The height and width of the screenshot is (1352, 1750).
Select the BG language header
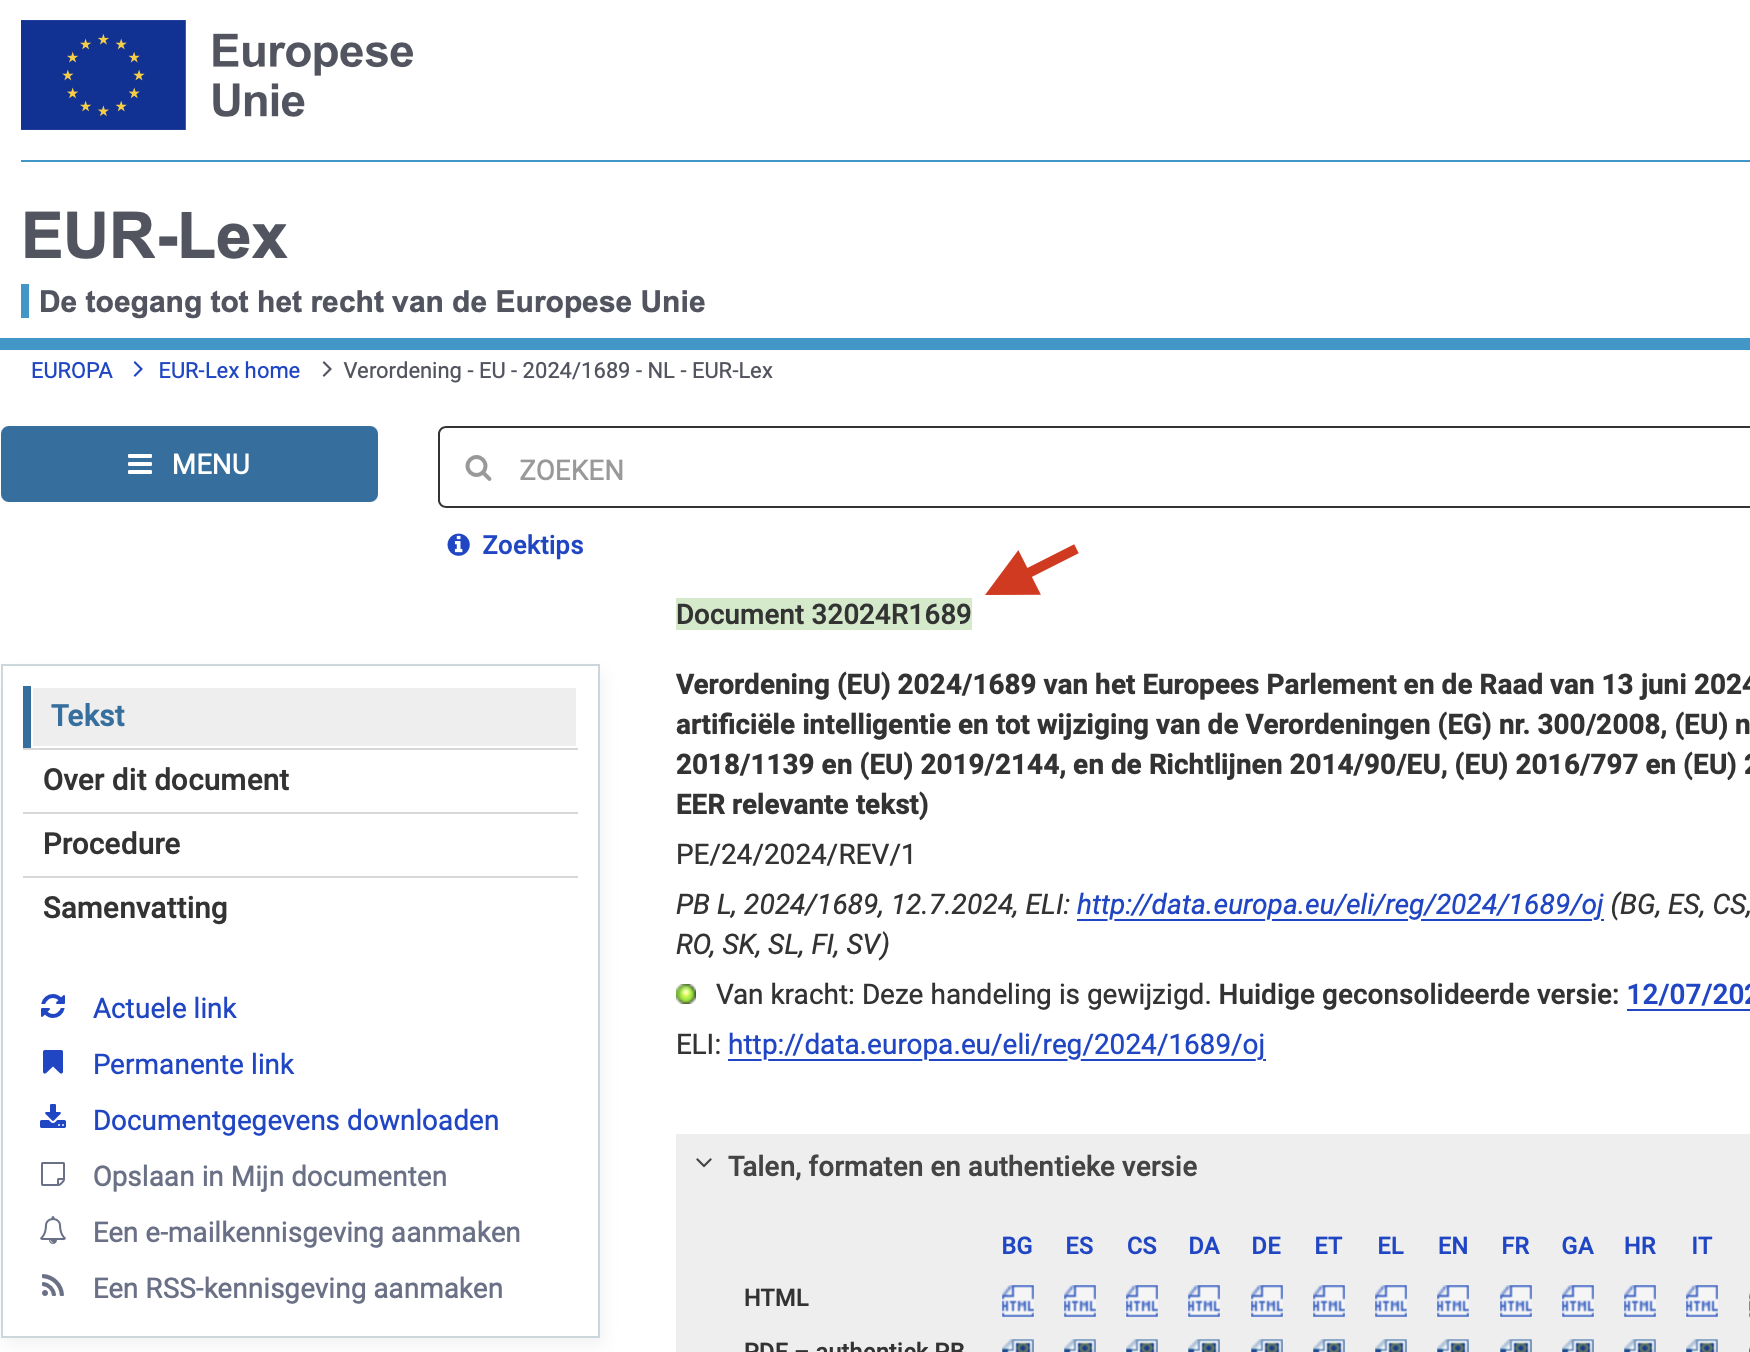(1017, 1246)
